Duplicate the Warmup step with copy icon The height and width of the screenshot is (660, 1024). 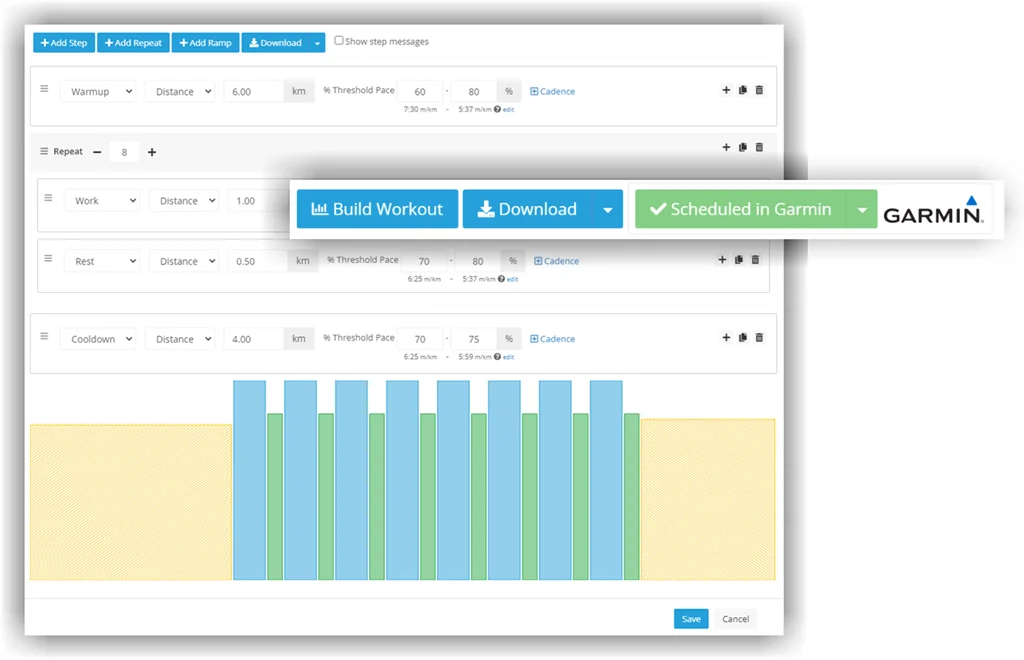point(742,90)
